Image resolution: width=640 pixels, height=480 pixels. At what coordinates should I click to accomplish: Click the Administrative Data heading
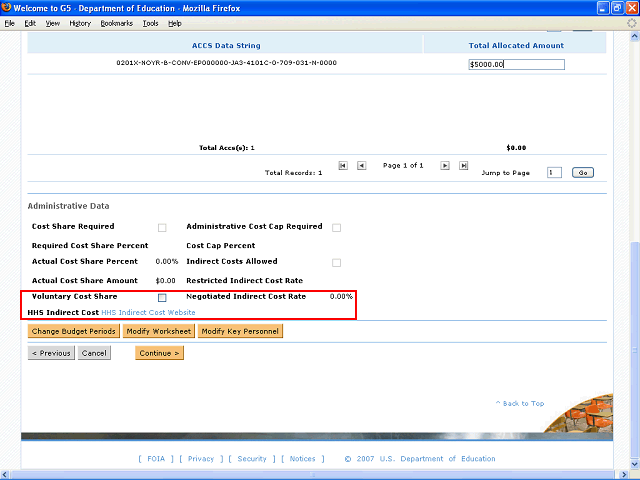tap(69, 206)
